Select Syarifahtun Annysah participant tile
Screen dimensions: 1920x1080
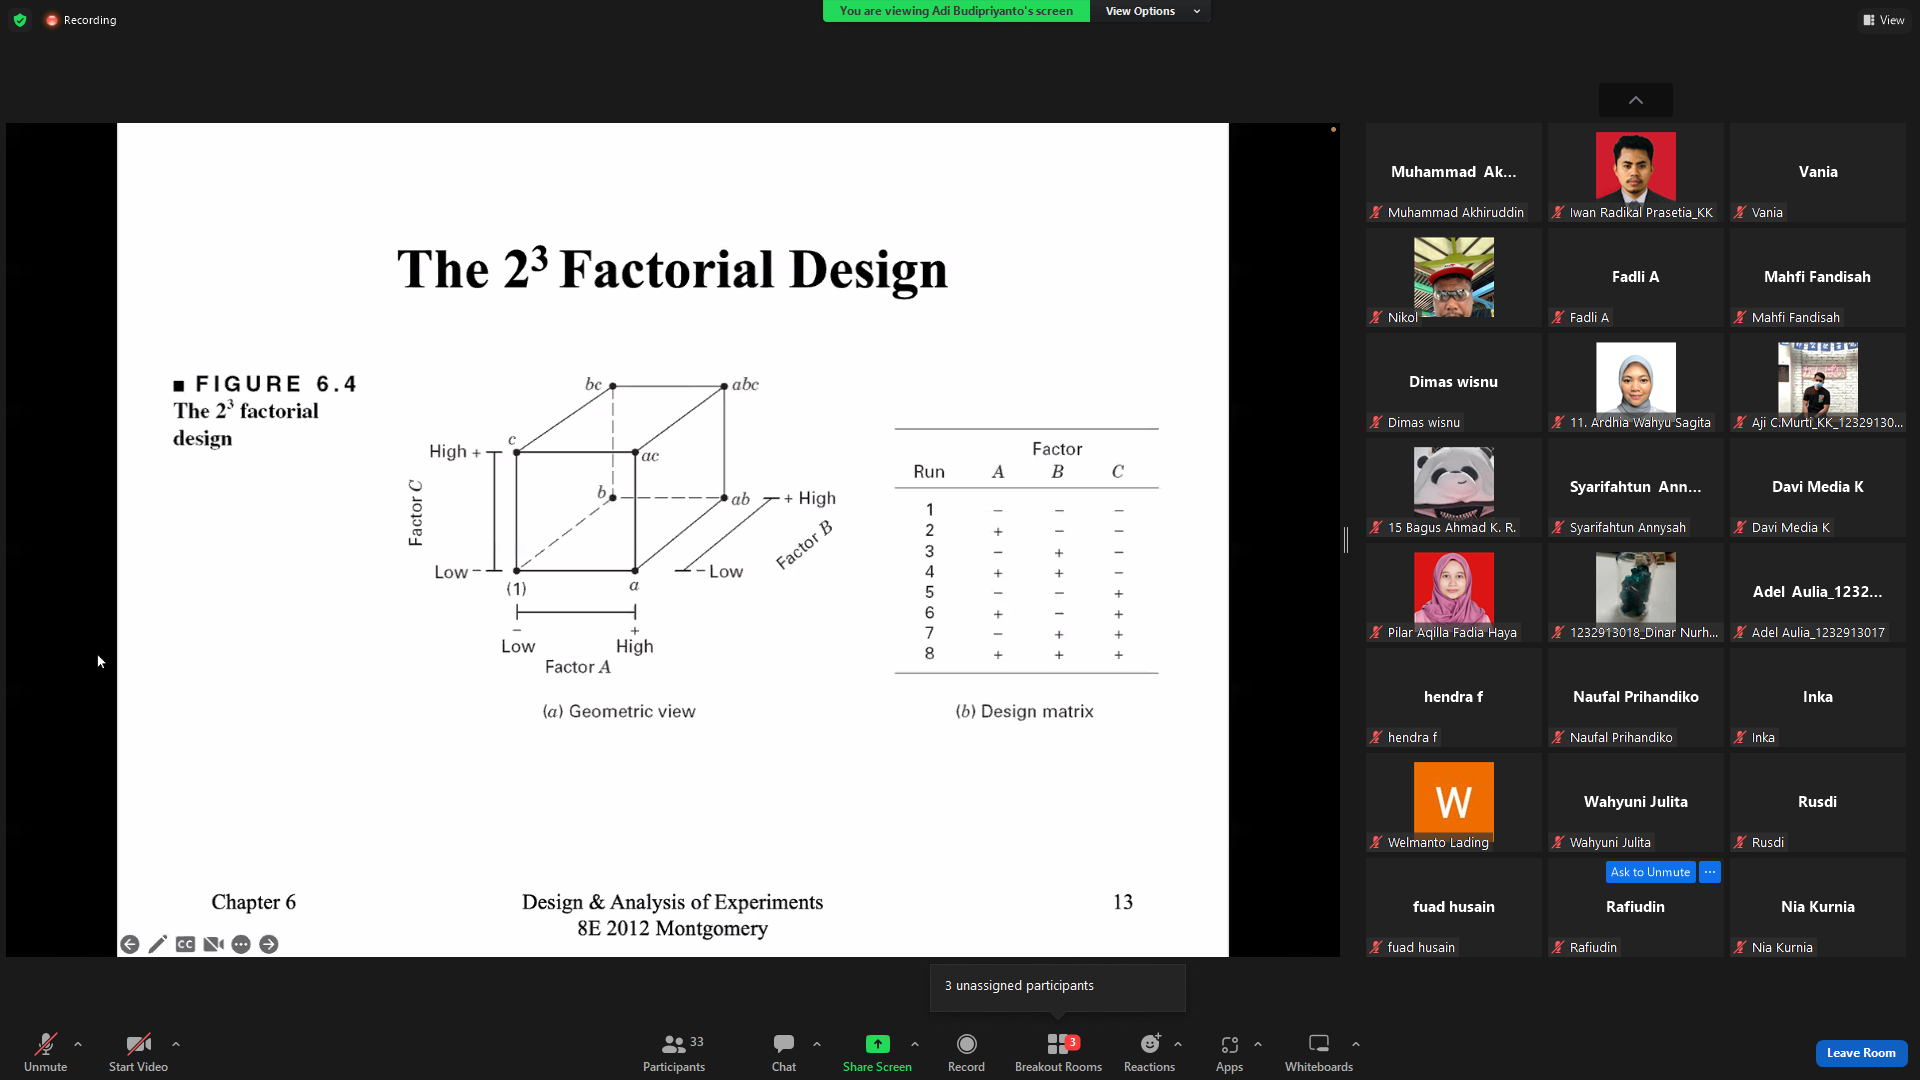pos(1636,488)
